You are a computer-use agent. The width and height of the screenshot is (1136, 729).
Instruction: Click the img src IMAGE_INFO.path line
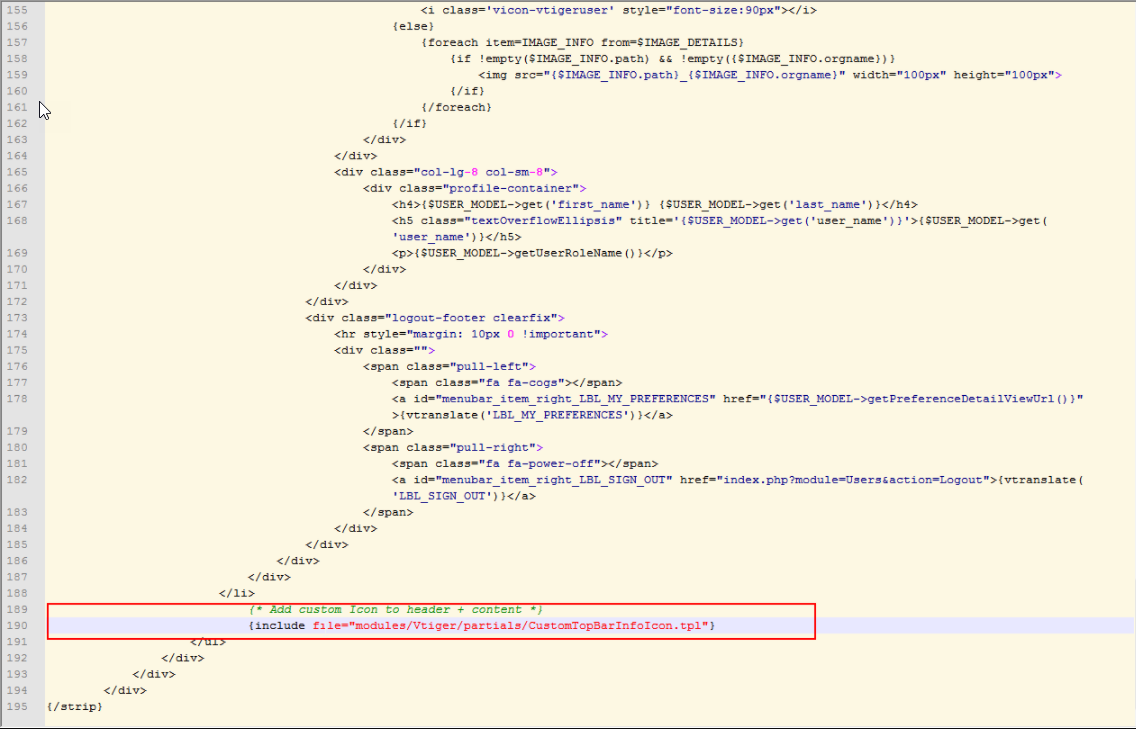point(770,75)
